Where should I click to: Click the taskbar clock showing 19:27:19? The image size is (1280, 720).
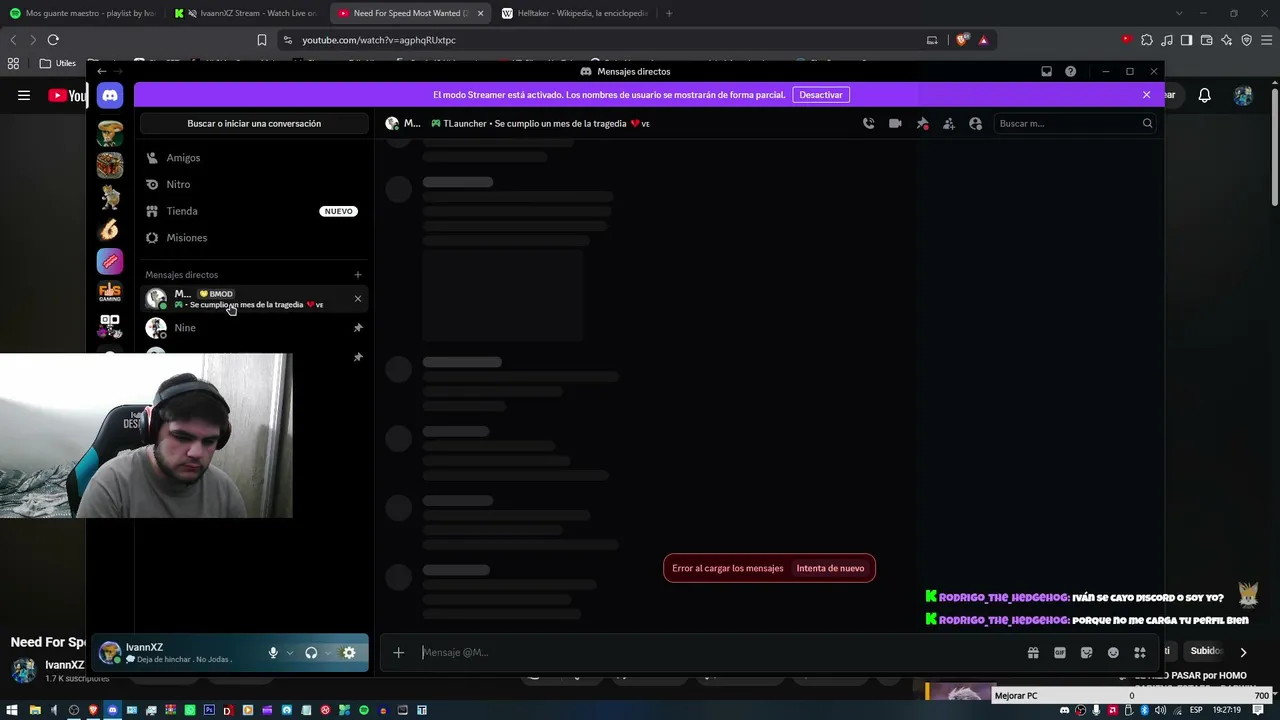pyautogui.click(x=1227, y=710)
